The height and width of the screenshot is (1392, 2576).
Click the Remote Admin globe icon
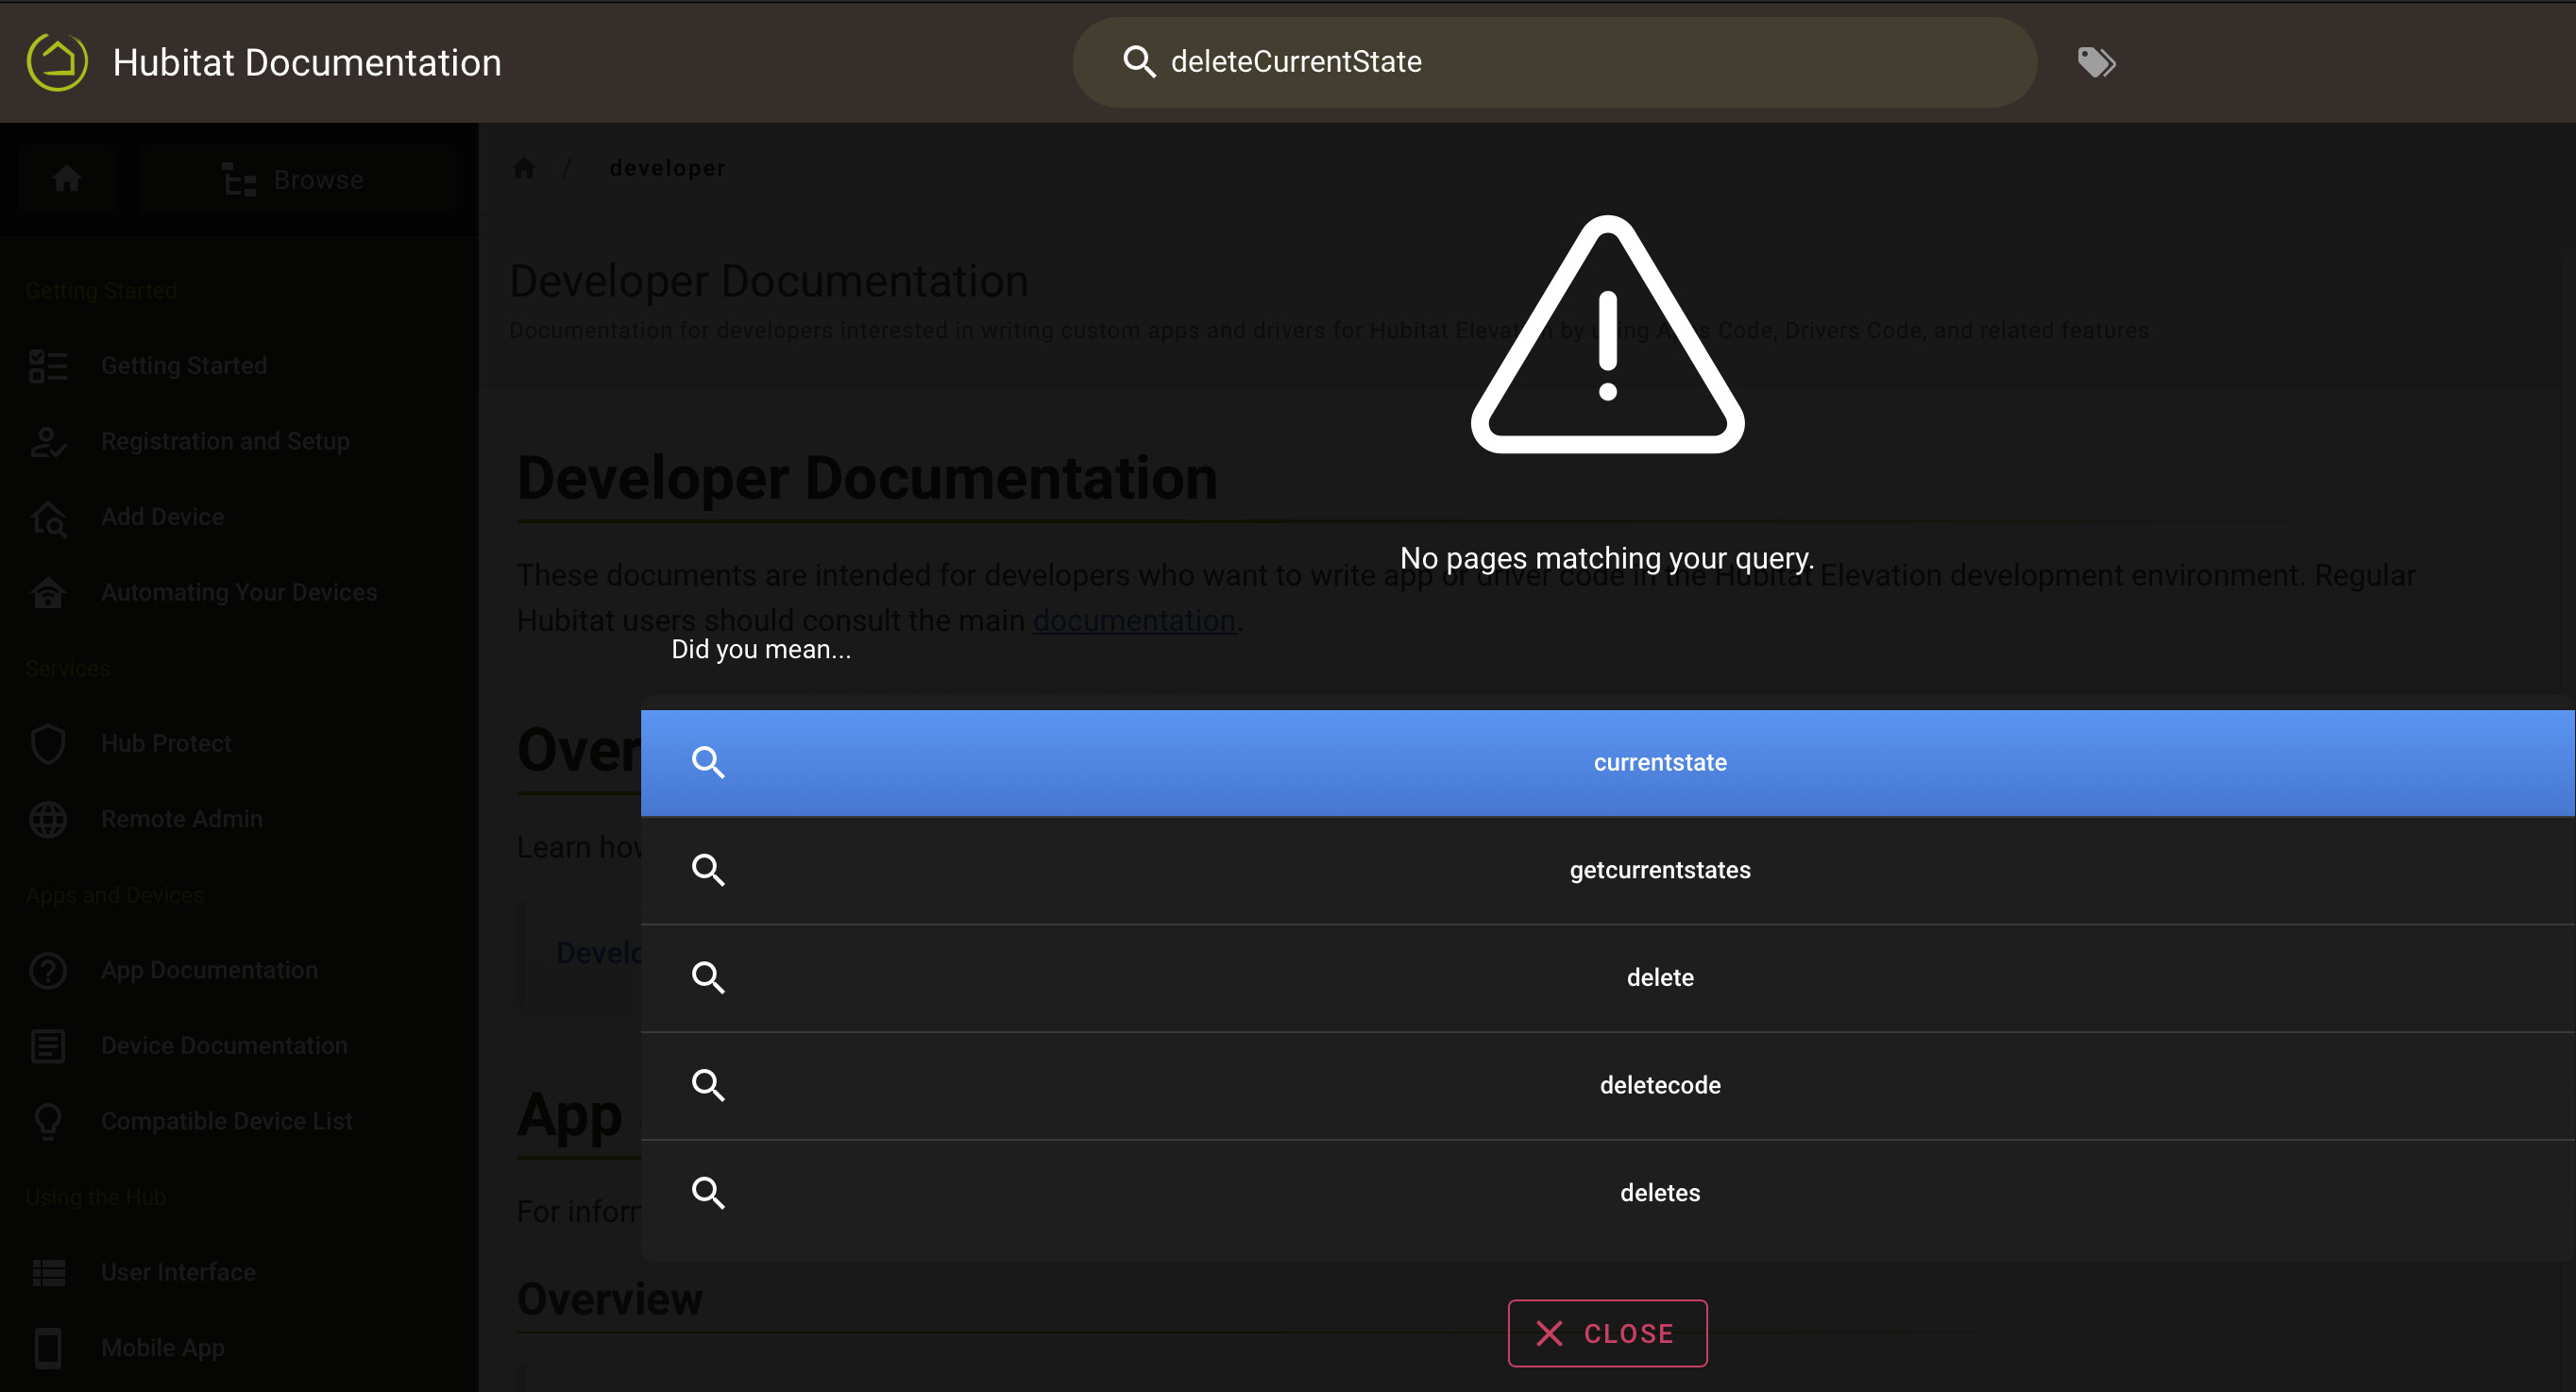(x=48, y=819)
